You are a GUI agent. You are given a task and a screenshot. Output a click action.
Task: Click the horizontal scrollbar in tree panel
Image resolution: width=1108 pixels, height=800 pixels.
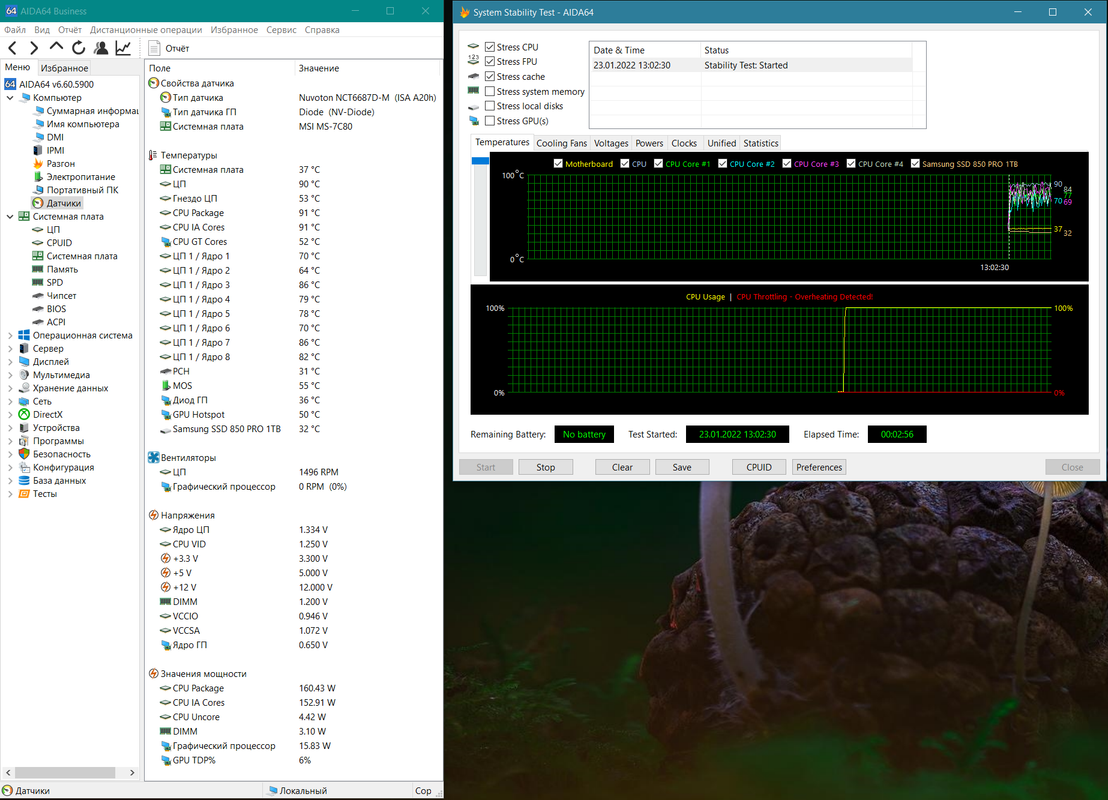[x=65, y=772]
